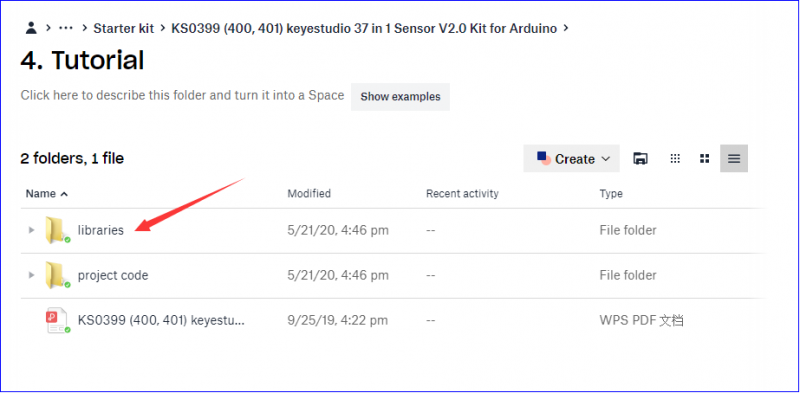Open the KS0399 keyestudio 37 in 1 breadcrumb

(364, 29)
